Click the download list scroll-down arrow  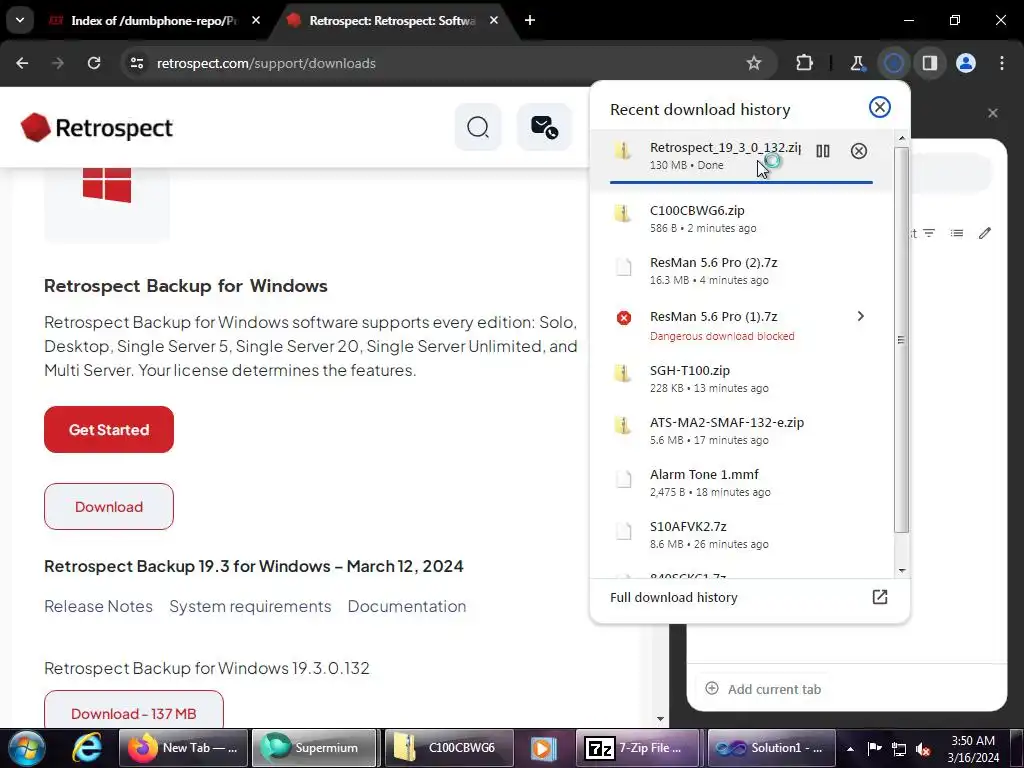(x=902, y=571)
